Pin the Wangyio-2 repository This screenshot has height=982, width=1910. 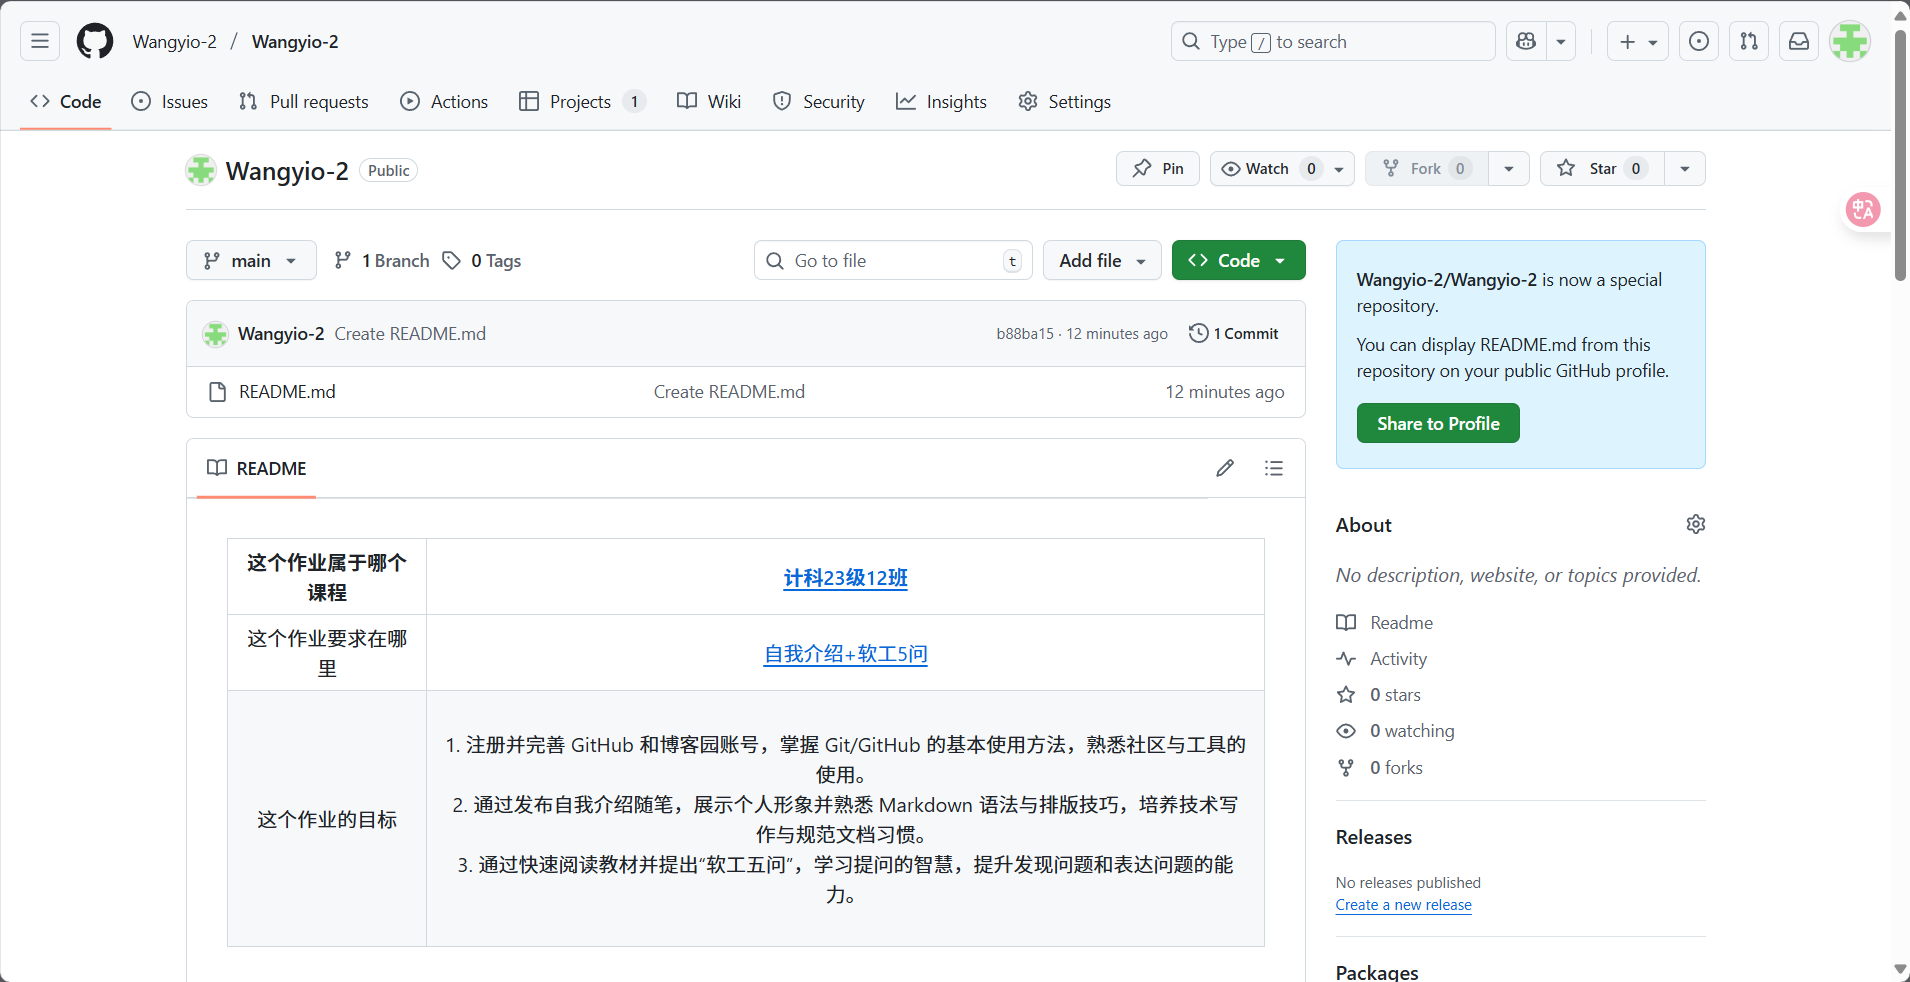[x=1157, y=168]
